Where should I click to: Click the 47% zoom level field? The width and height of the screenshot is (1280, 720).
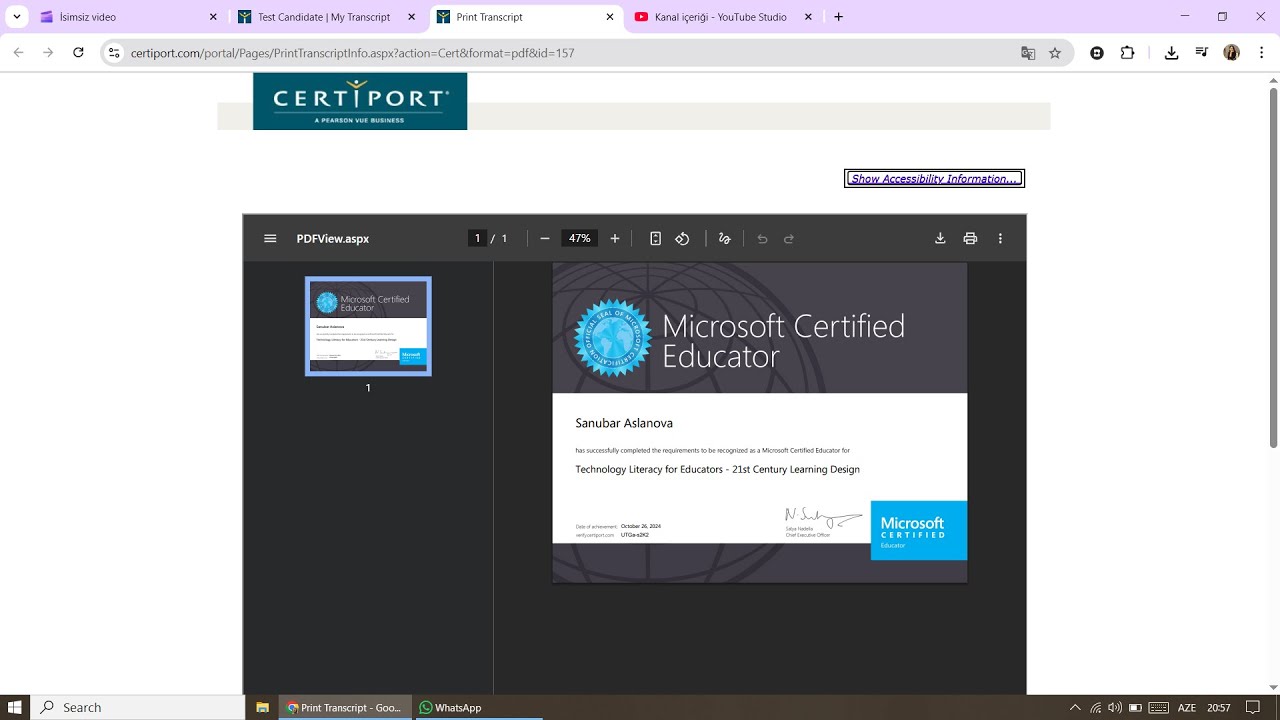coord(580,239)
